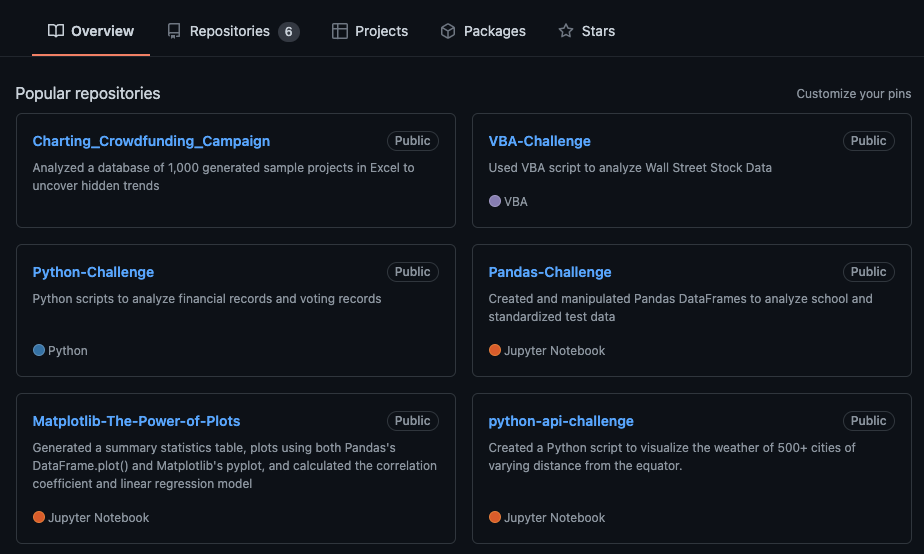Open Charting_Crowdfunding_Campaign repository
Screen dimensions: 924x554
151,141
